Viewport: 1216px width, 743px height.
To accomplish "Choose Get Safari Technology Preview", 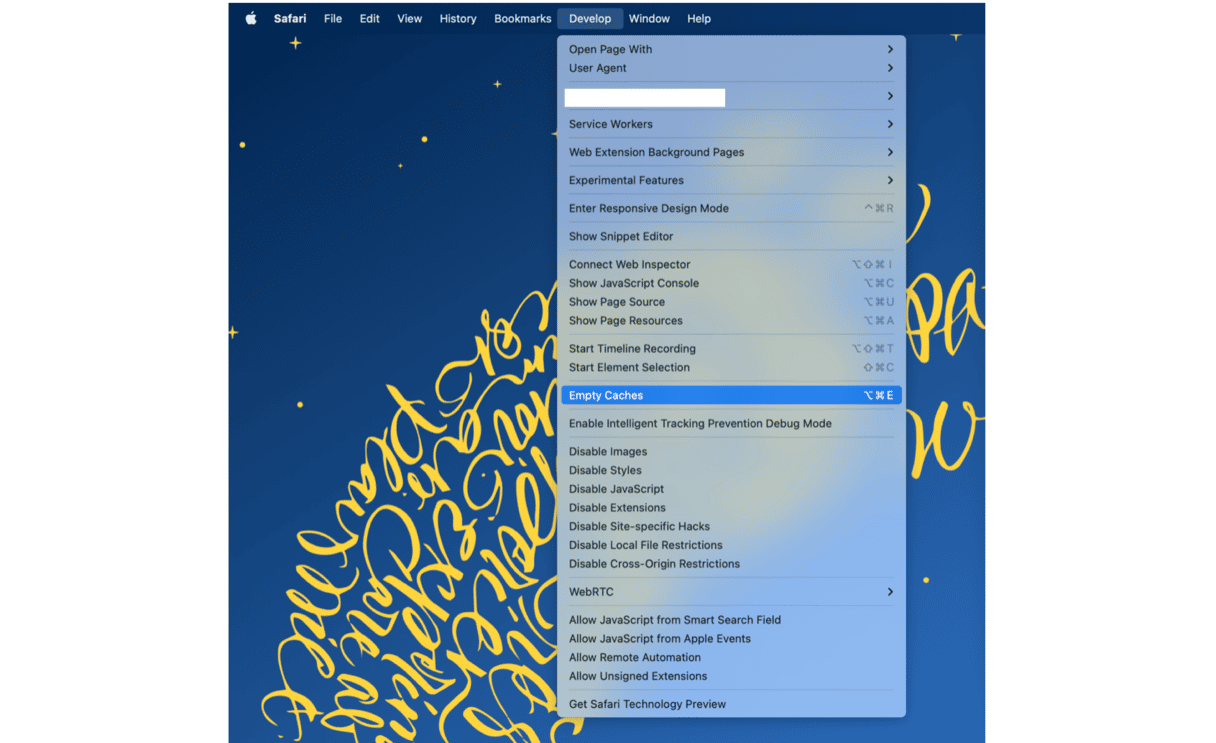I will 731,704.
